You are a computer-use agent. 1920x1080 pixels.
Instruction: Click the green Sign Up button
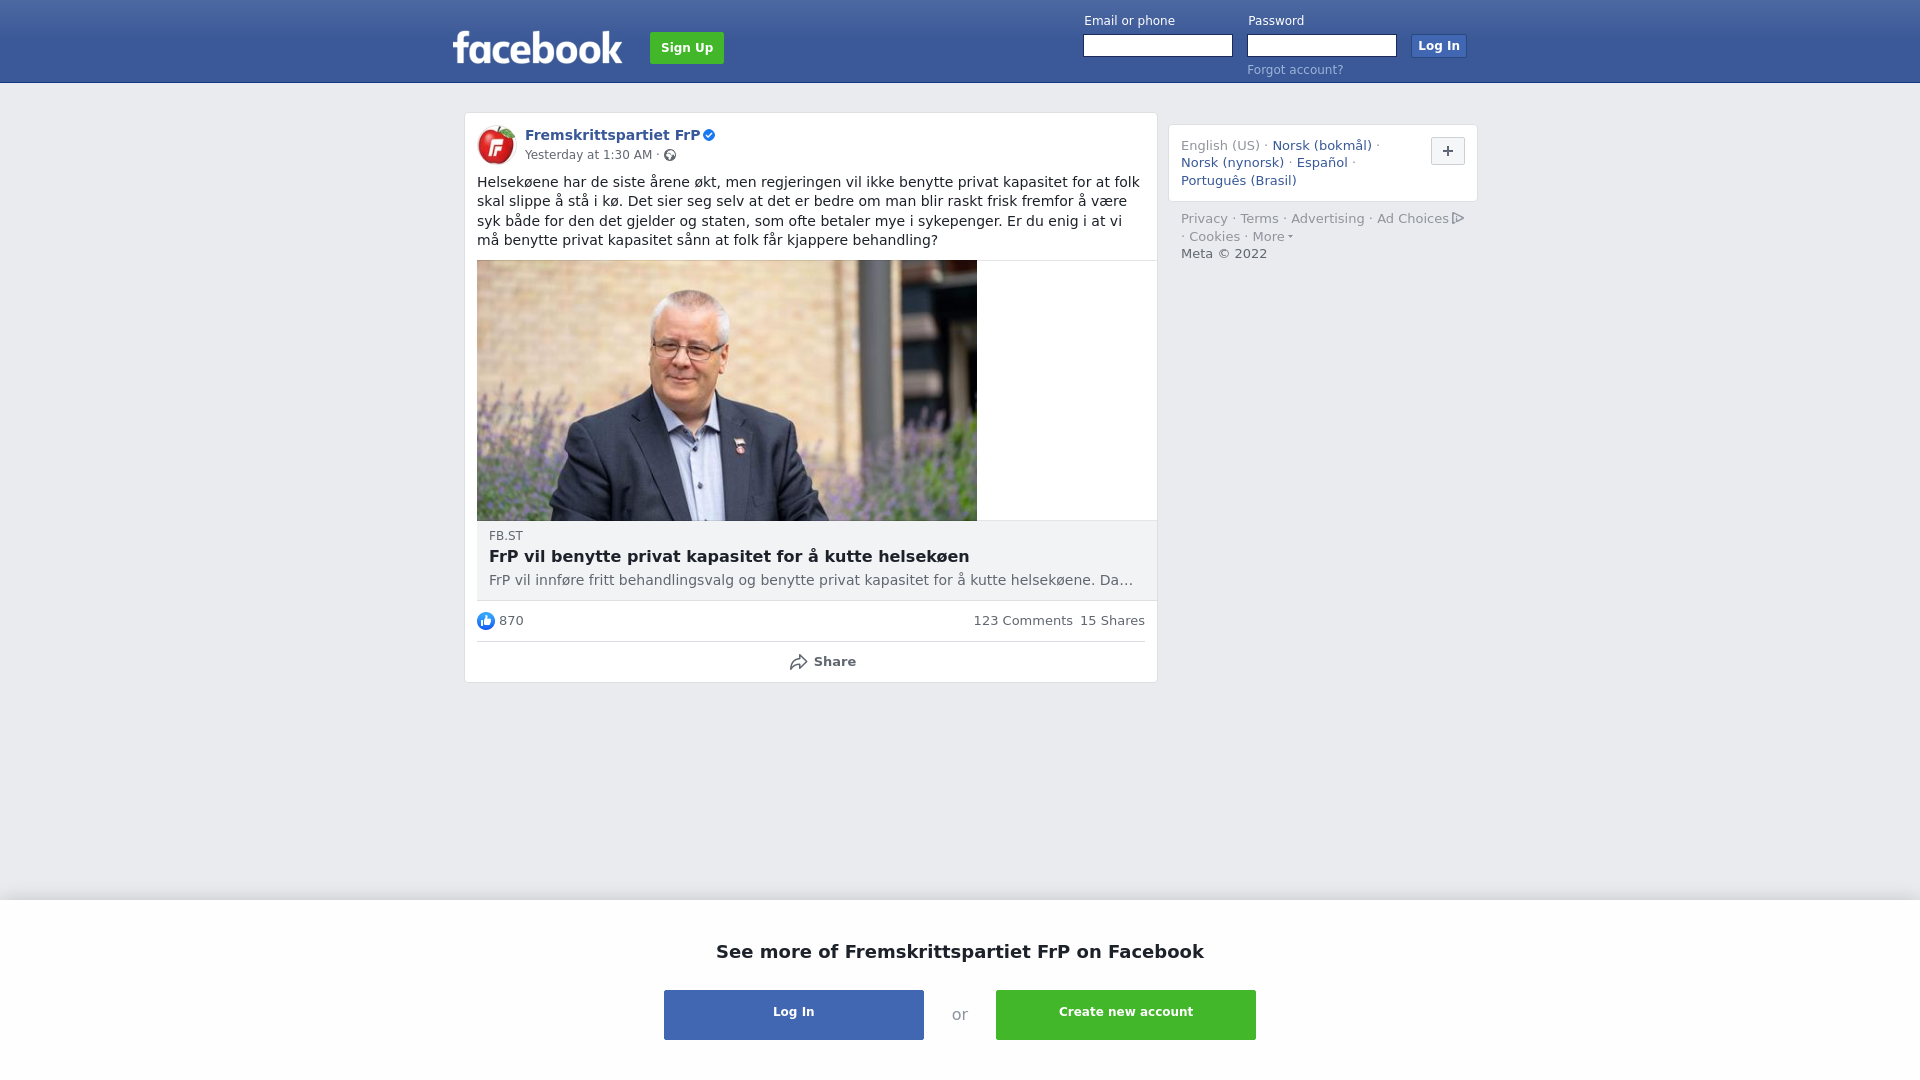pos(687,48)
